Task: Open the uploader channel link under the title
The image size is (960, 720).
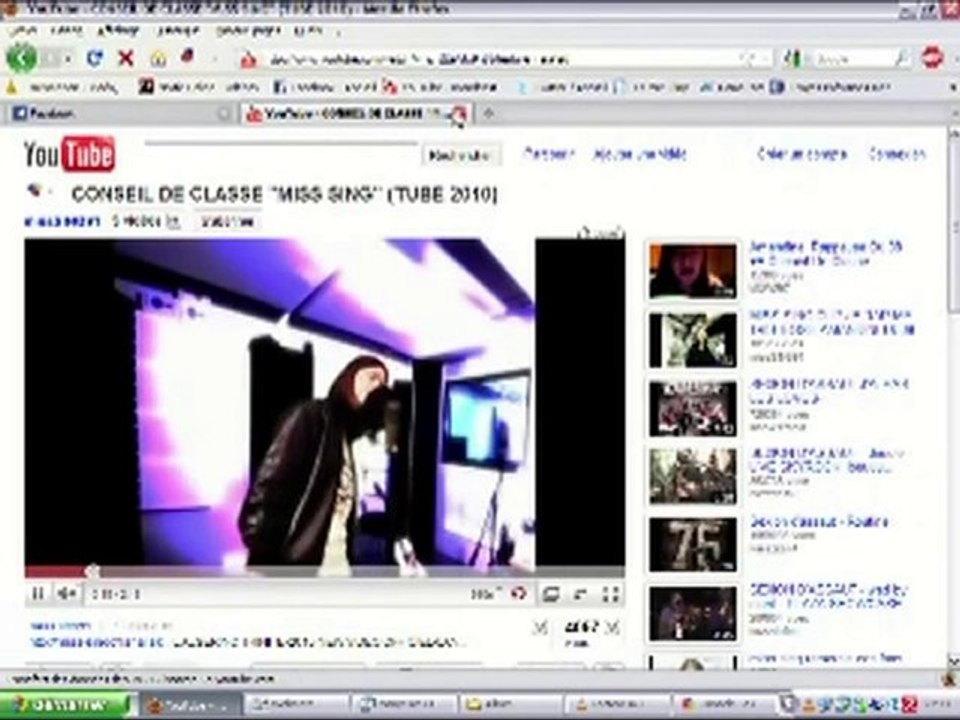Action: (61, 222)
